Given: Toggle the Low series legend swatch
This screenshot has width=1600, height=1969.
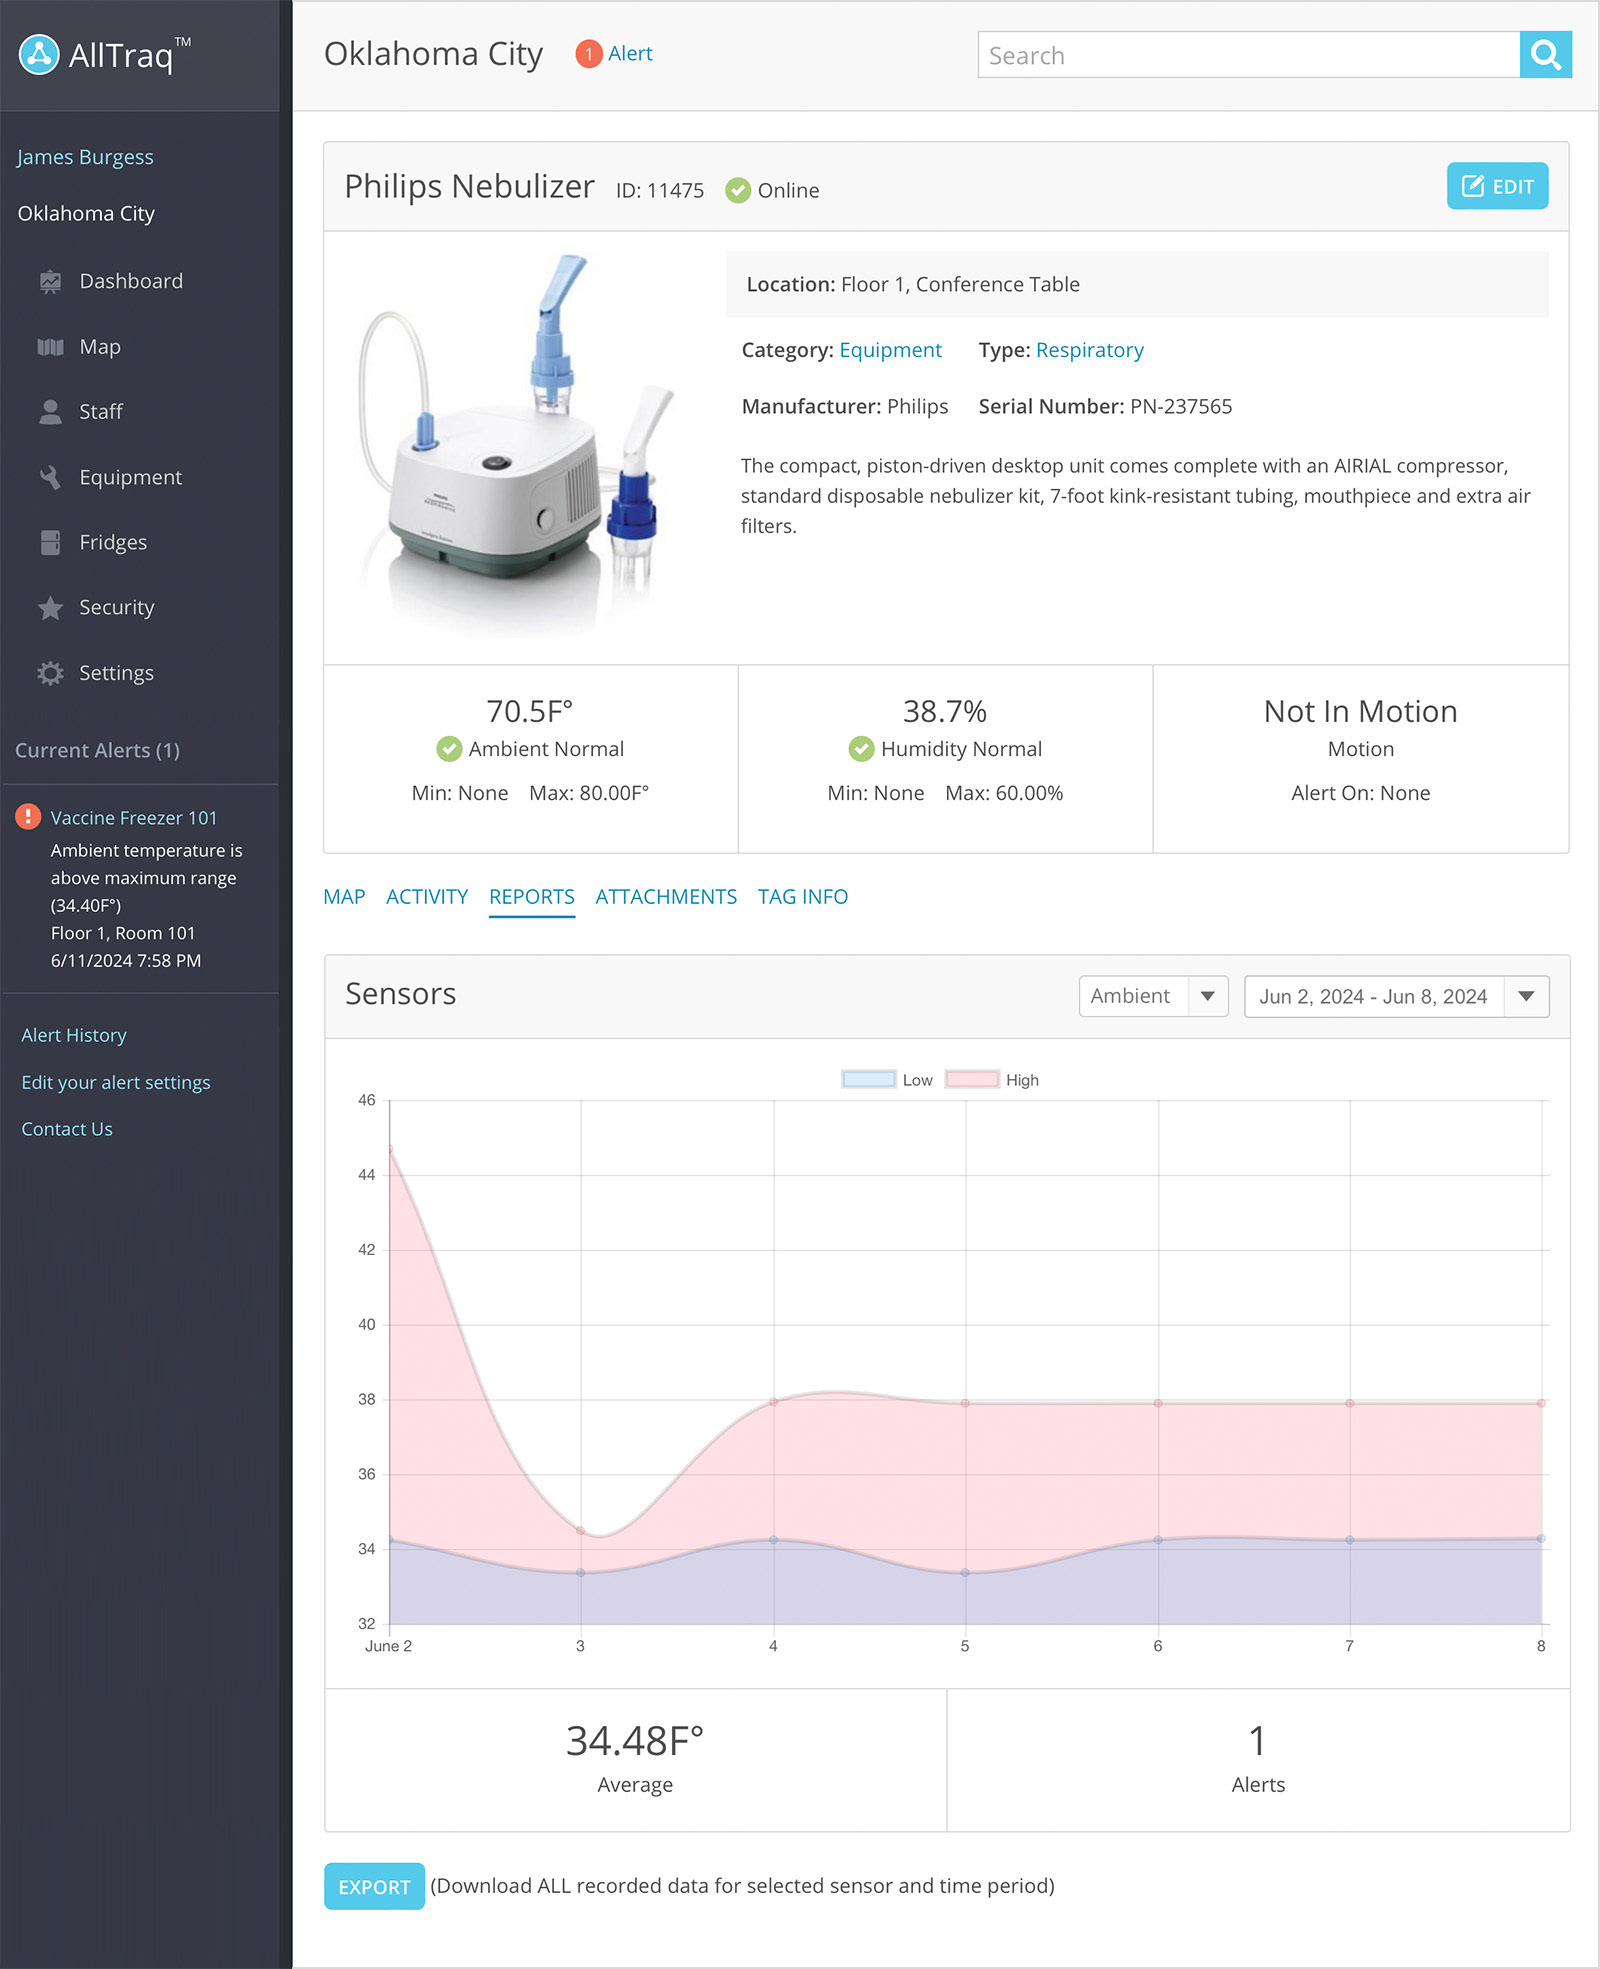Looking at the screenshot, I should click(x=868, y=1080).
